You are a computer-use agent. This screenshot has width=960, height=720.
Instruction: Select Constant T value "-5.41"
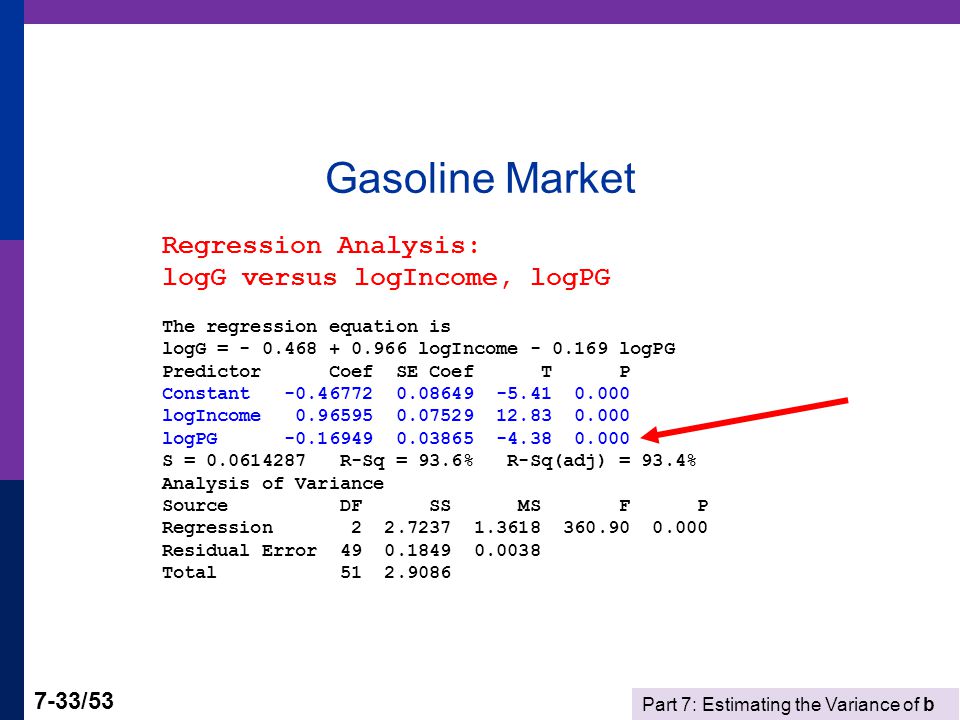point(524,393)
